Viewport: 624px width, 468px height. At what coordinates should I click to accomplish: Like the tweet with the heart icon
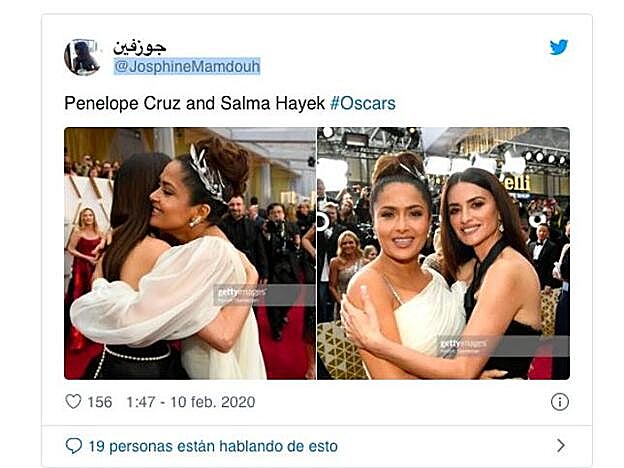pyautogui.click(x=73, y=402)
